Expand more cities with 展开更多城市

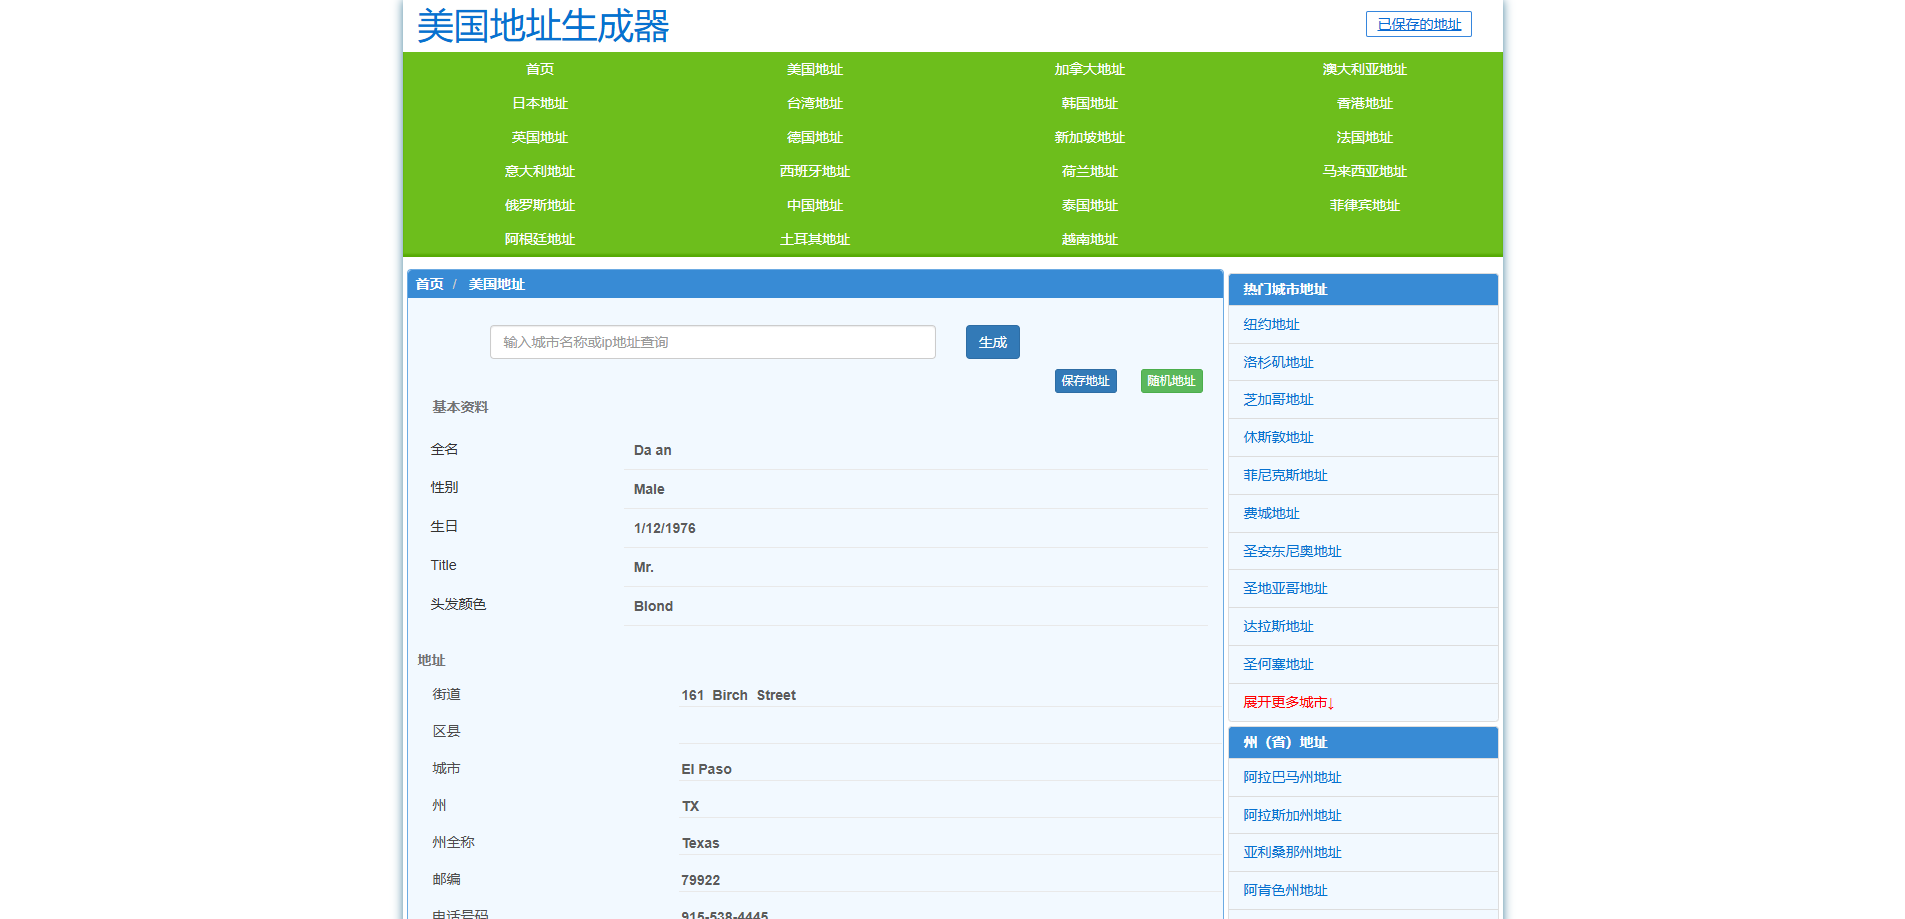click(x=1288, y=703)
